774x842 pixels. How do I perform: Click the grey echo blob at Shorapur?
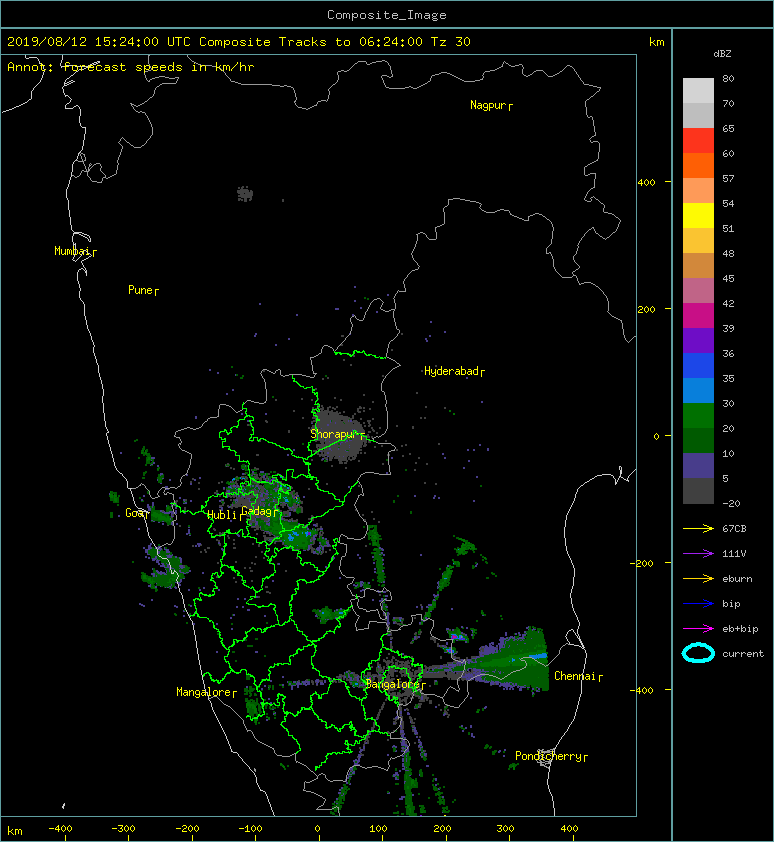coord(339,435)
